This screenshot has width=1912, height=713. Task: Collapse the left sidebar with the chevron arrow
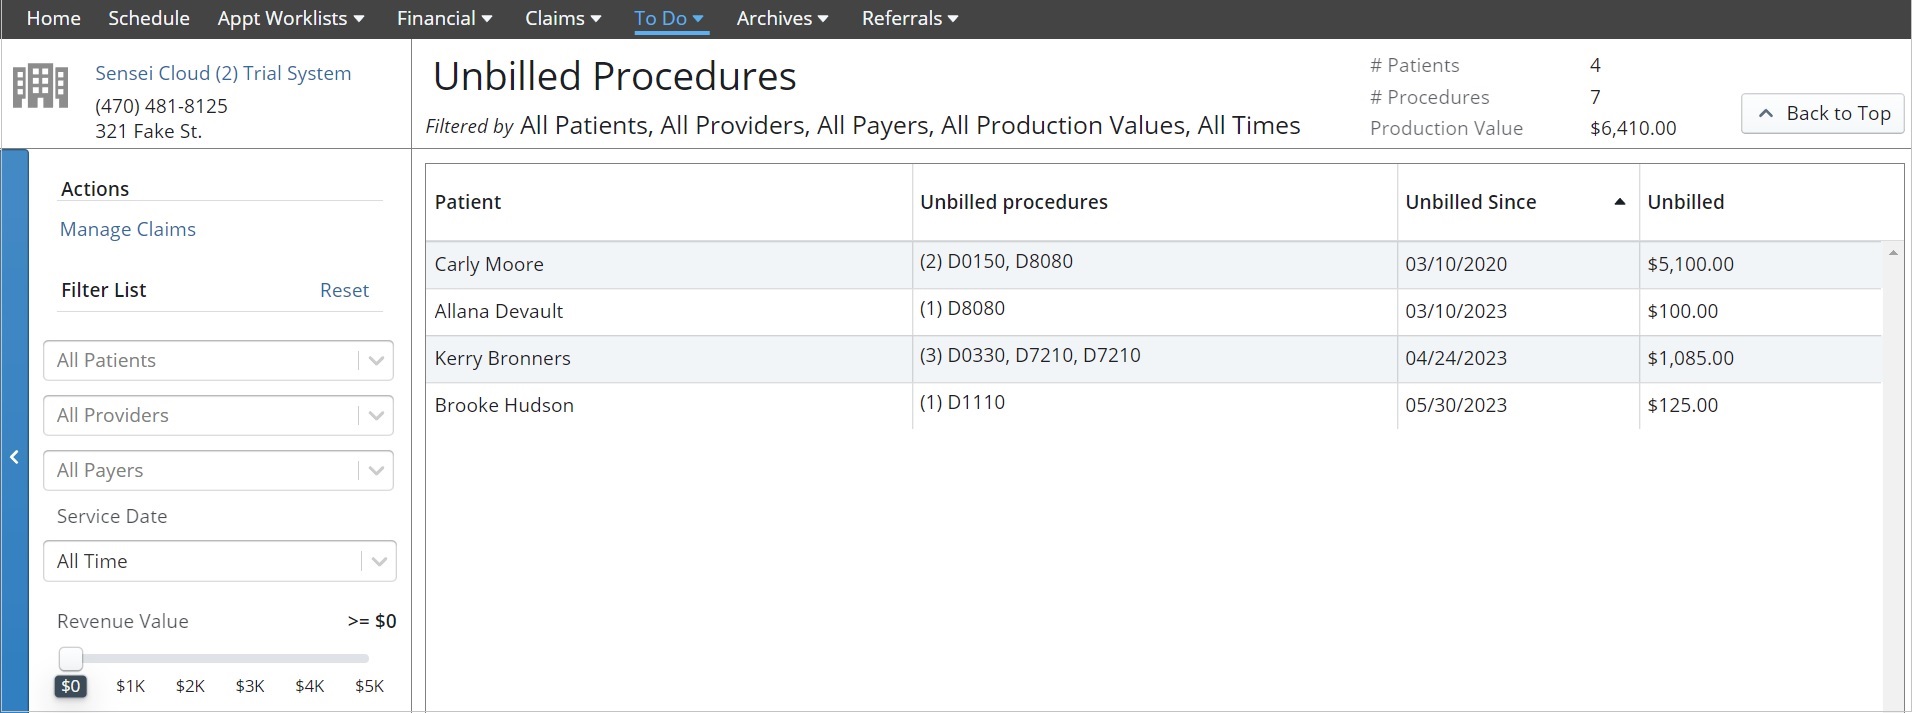[14, 457]
